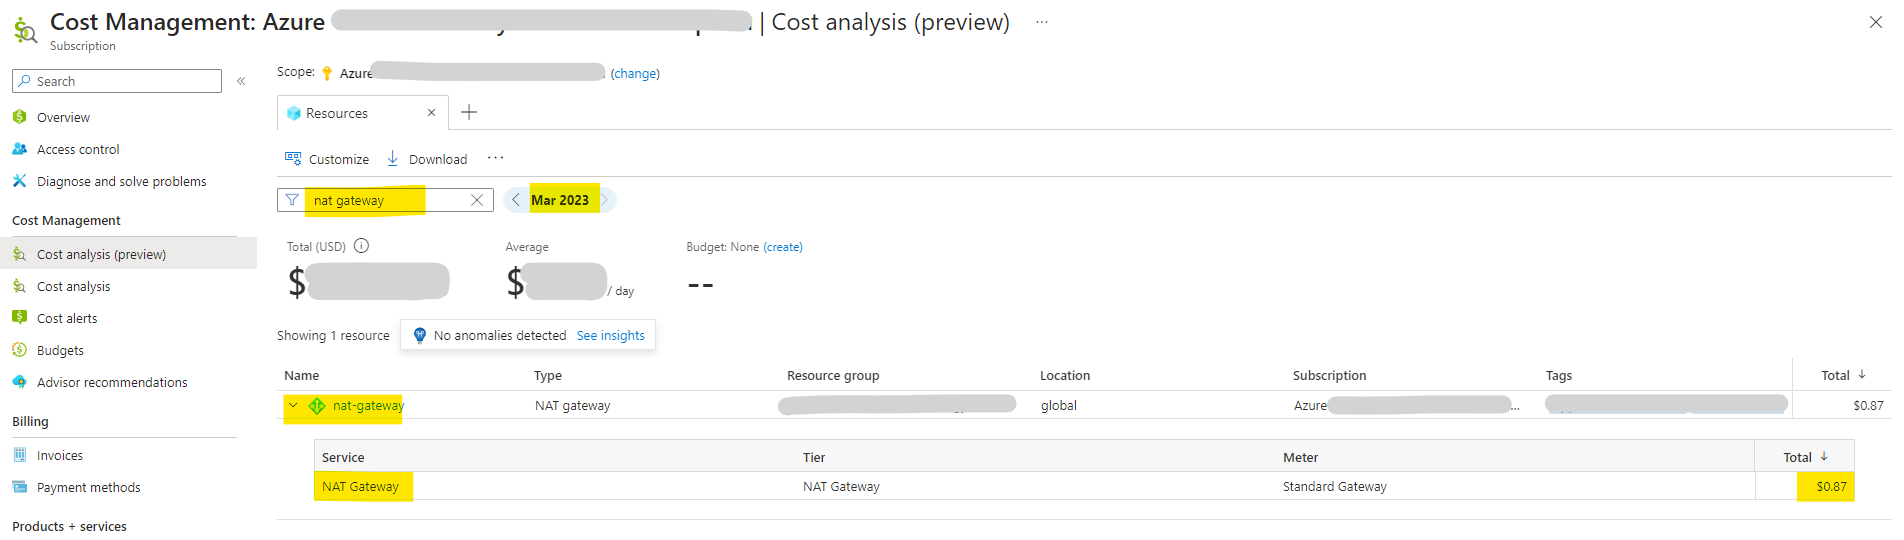Click the Overview dollar icon
1904x540 pixels.
coord(19,117)
